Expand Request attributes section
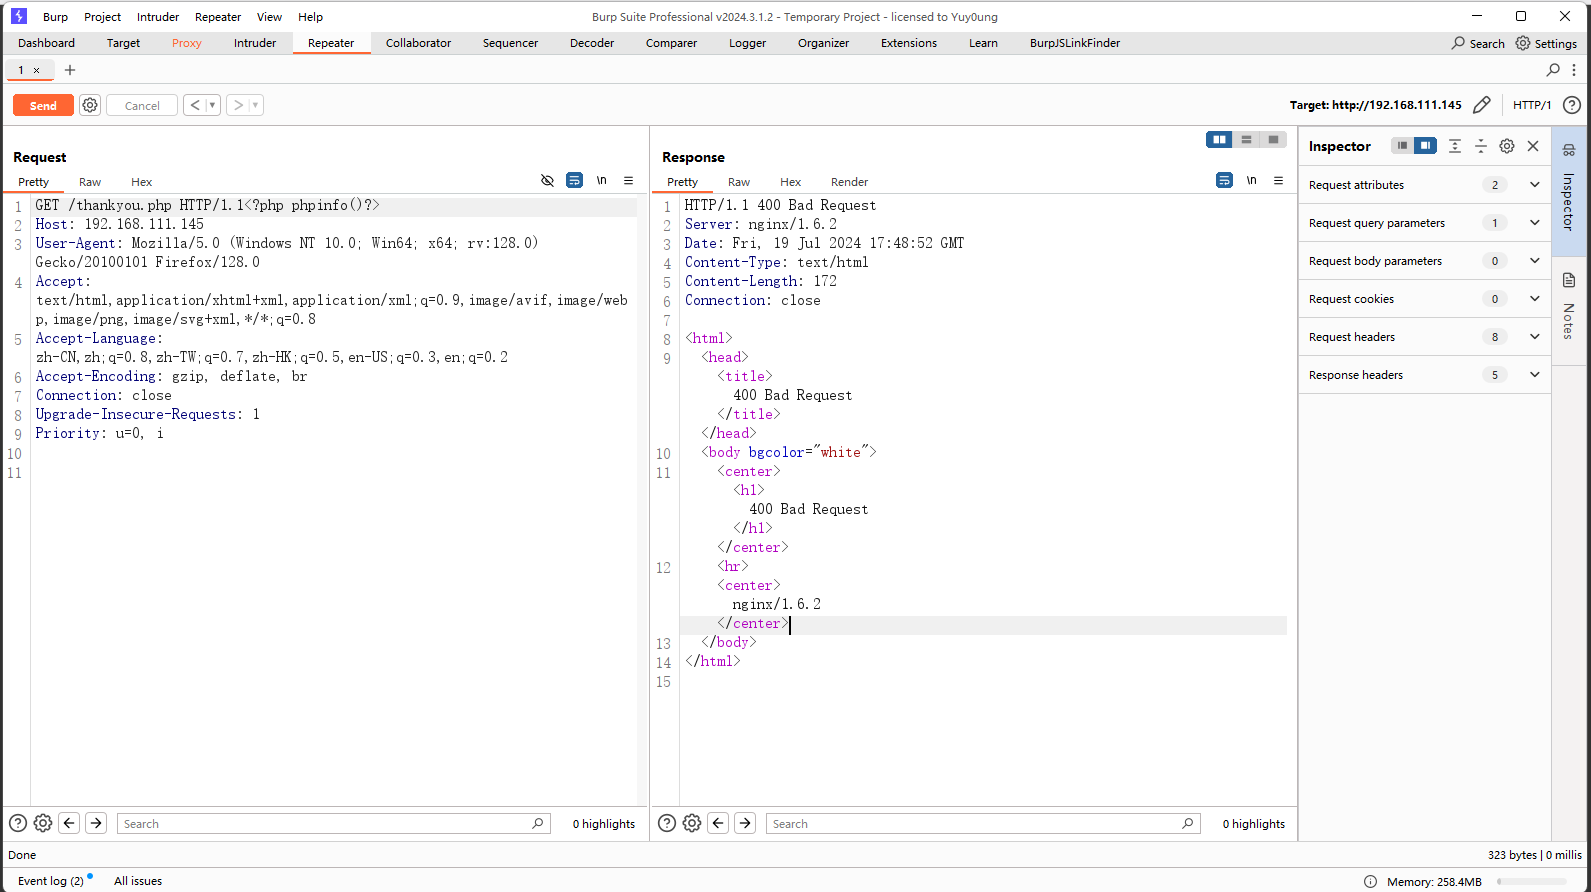Image resolution: width=1591 pixels, height=892 pixels. tap(1534, 185)
